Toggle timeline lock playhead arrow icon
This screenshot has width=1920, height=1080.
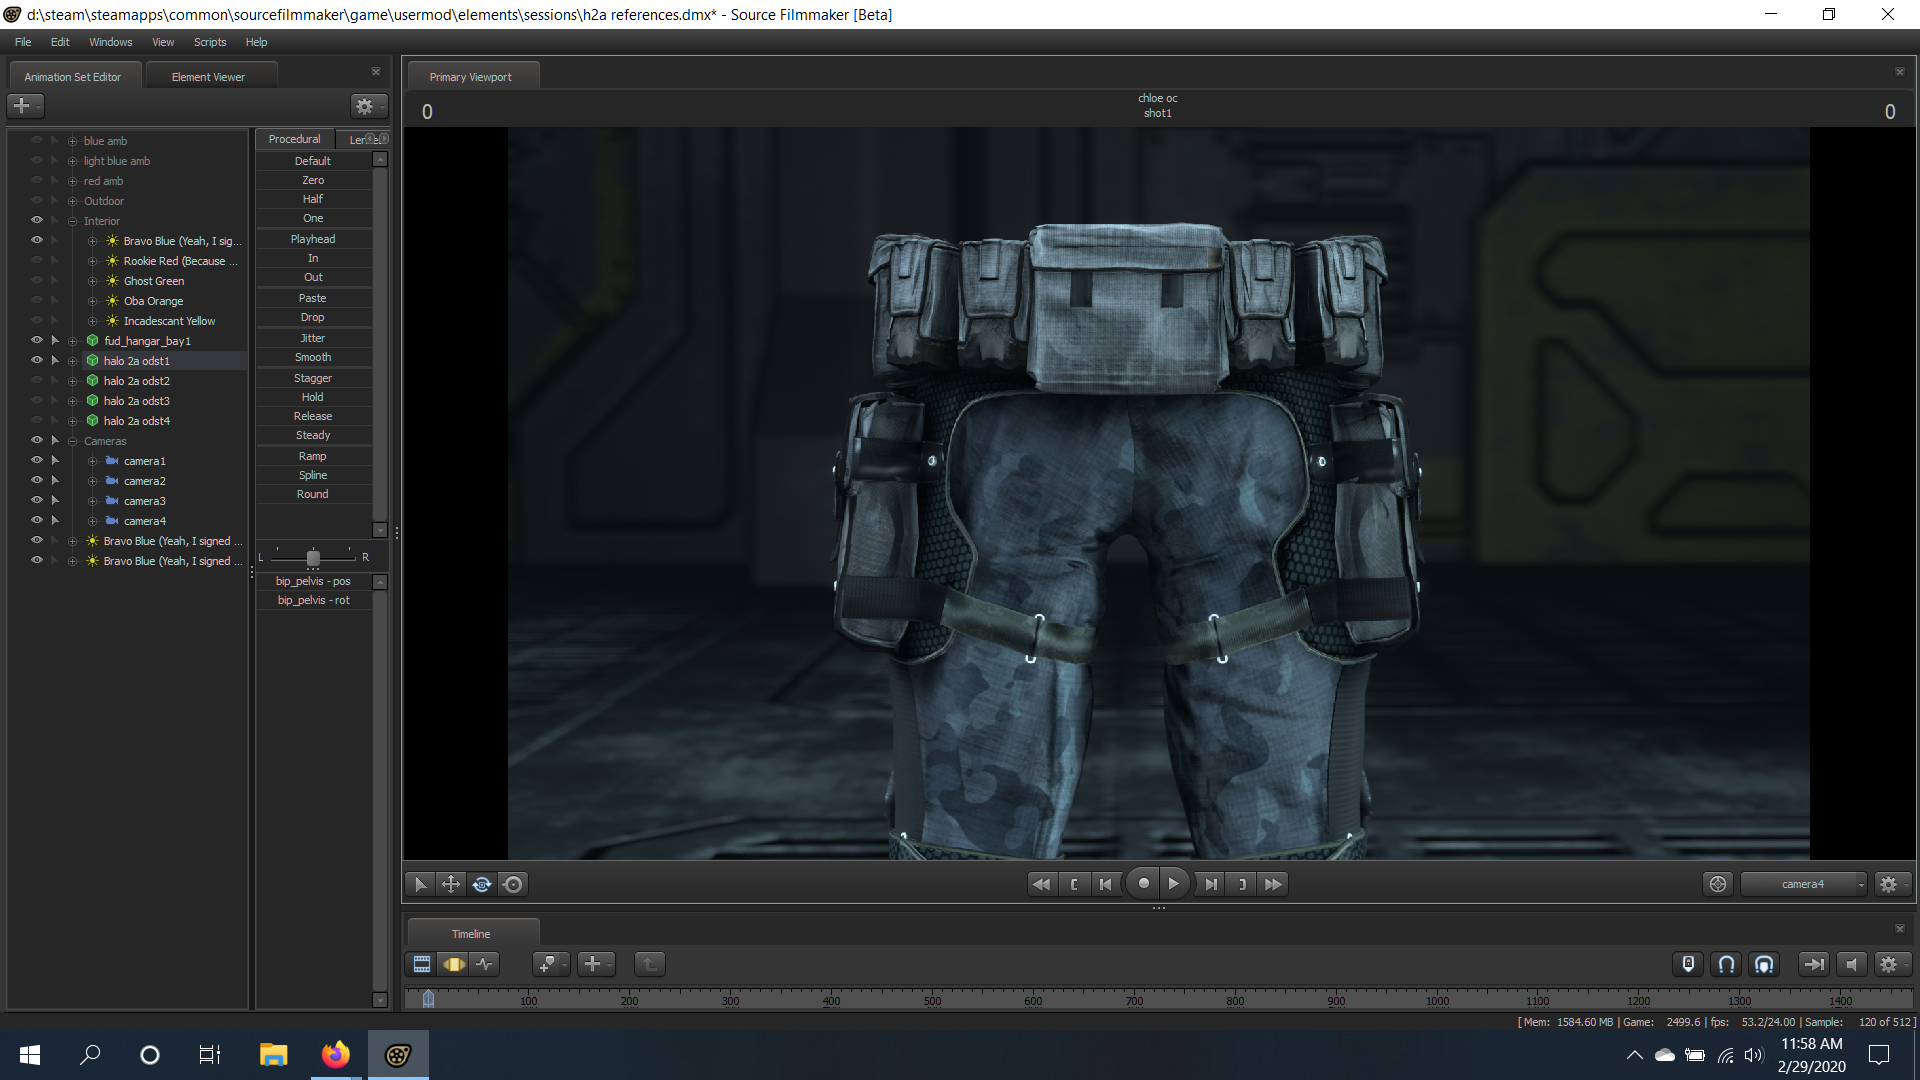1813,964
